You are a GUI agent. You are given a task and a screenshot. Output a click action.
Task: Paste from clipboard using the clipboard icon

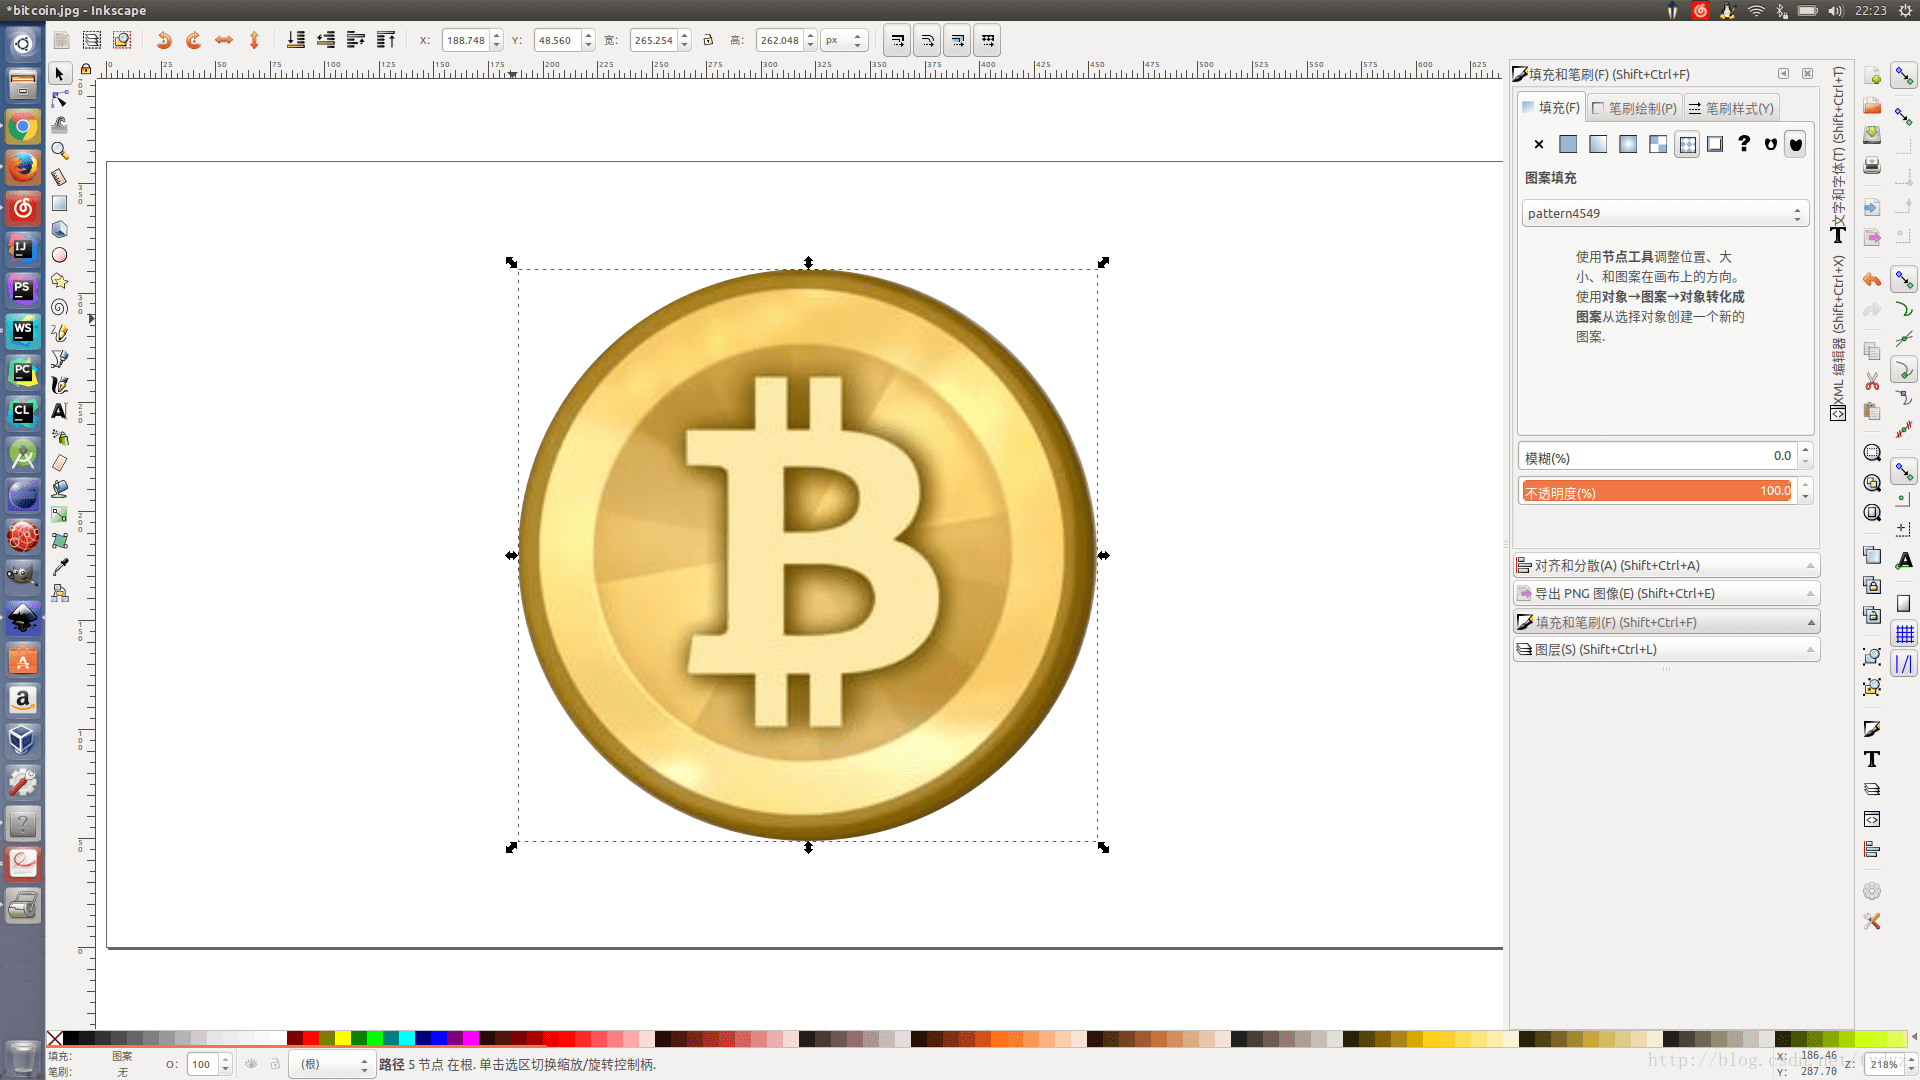tap(1872, 412)
